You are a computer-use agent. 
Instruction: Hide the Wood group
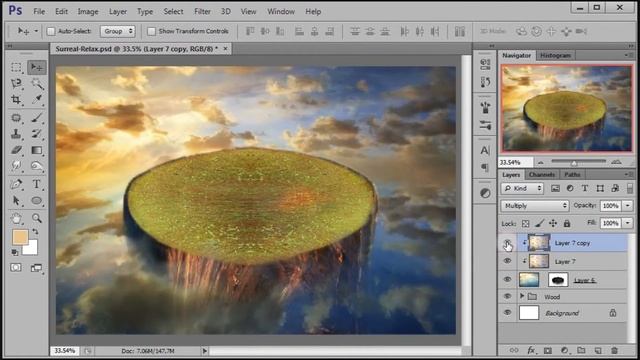(x=507, y=296)
